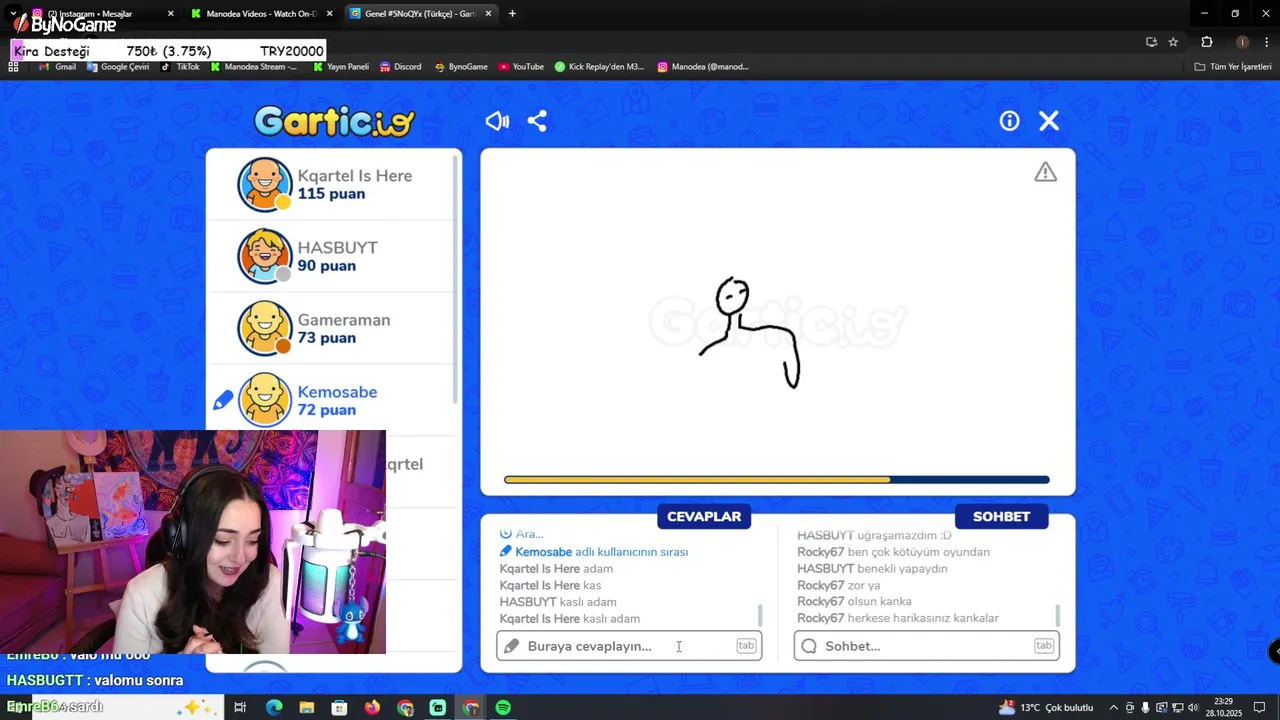Open the YouTube bookmark
The height and width of the screenshot is (720, 1280).
click(x=521, y=67)
